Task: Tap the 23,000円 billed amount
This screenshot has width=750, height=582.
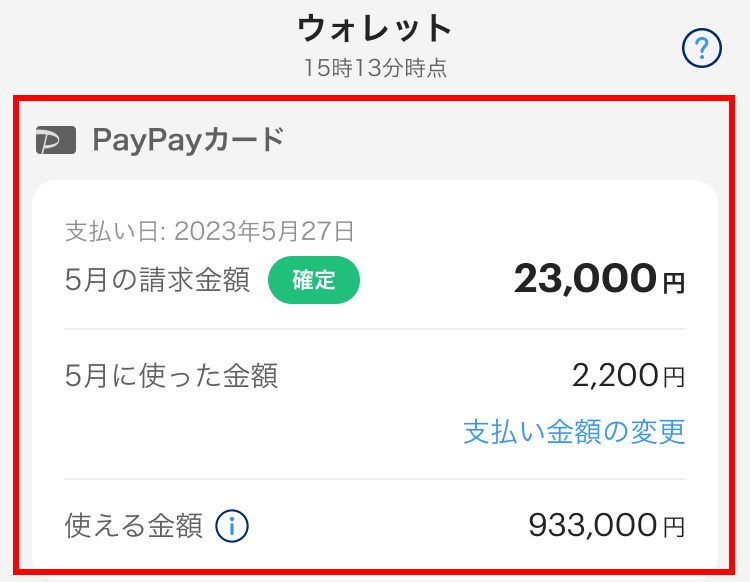Action: [599, 279]
